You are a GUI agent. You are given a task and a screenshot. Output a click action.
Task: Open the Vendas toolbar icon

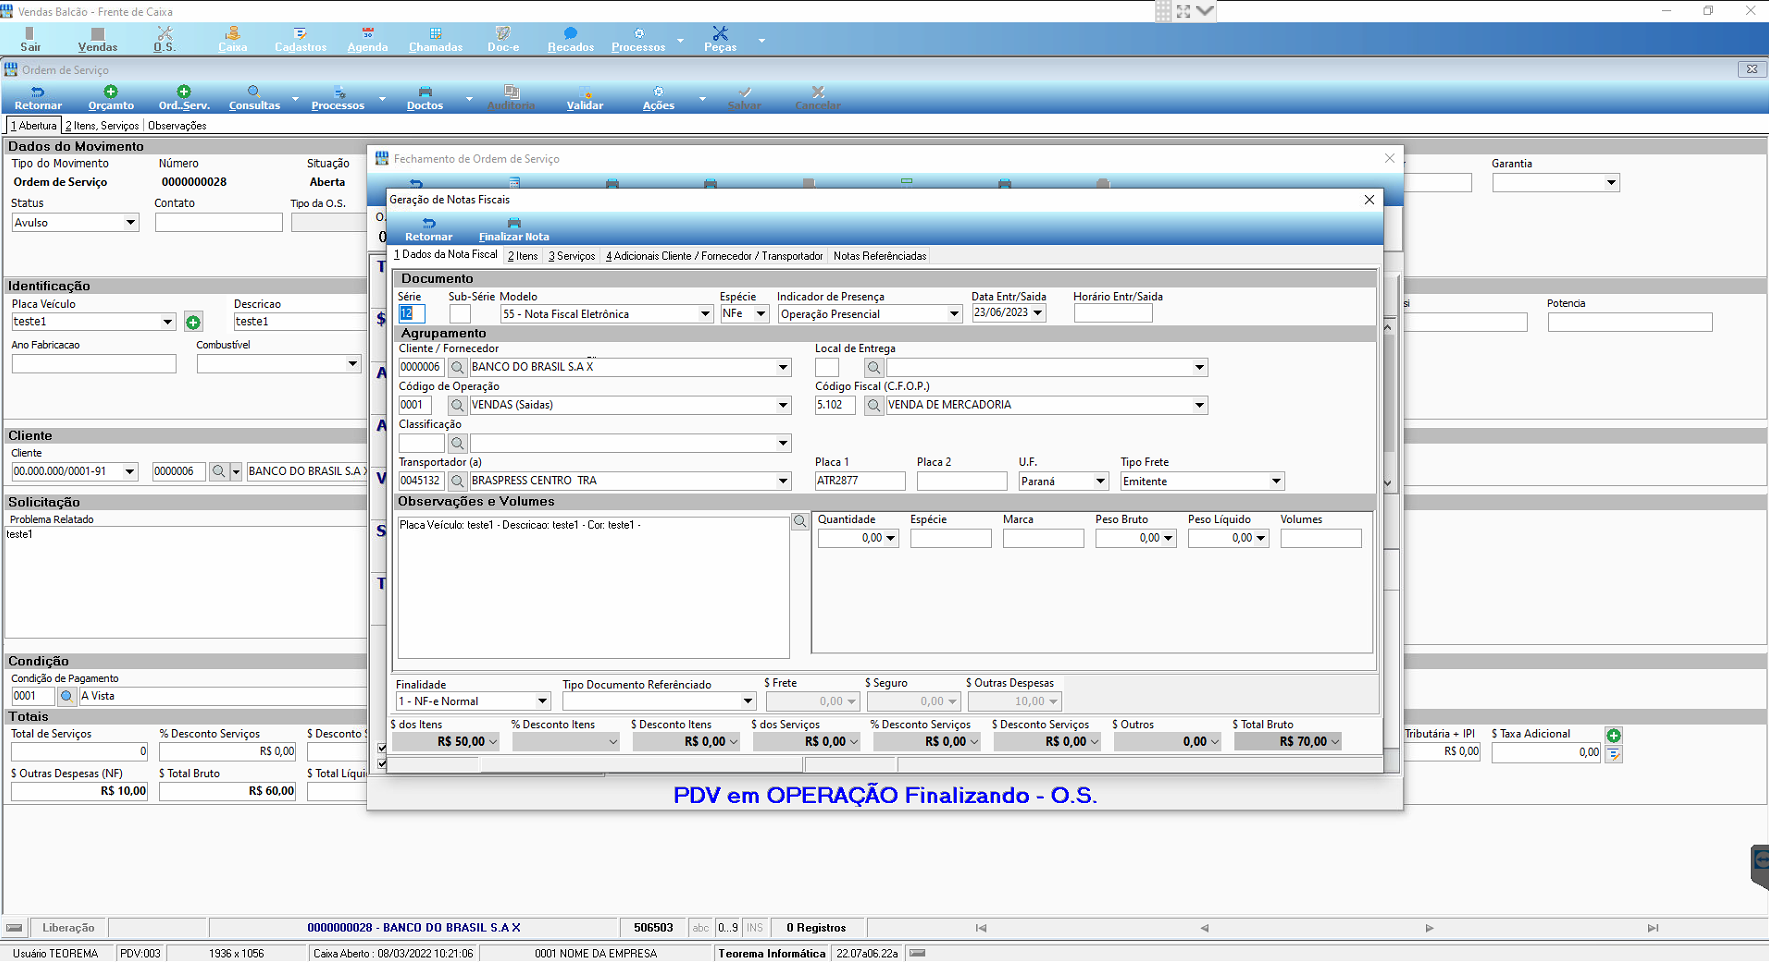point(97,39)
